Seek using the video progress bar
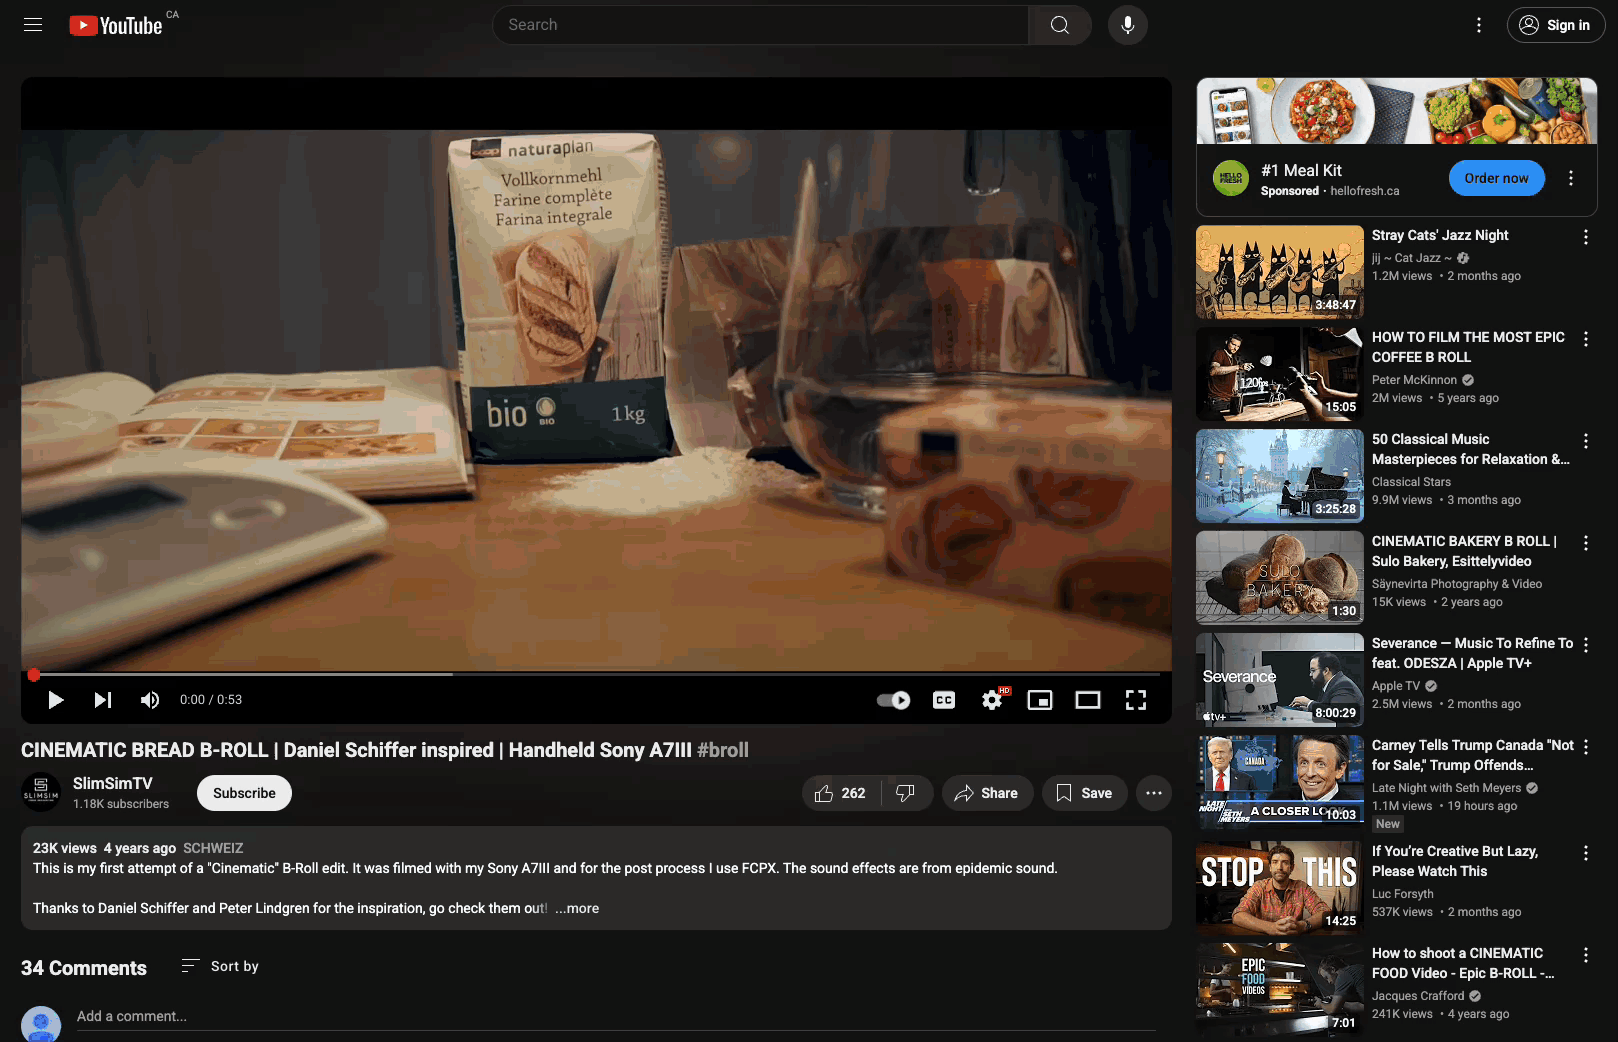Viewport: 1618px width, 1042px height. click(596, 675)
